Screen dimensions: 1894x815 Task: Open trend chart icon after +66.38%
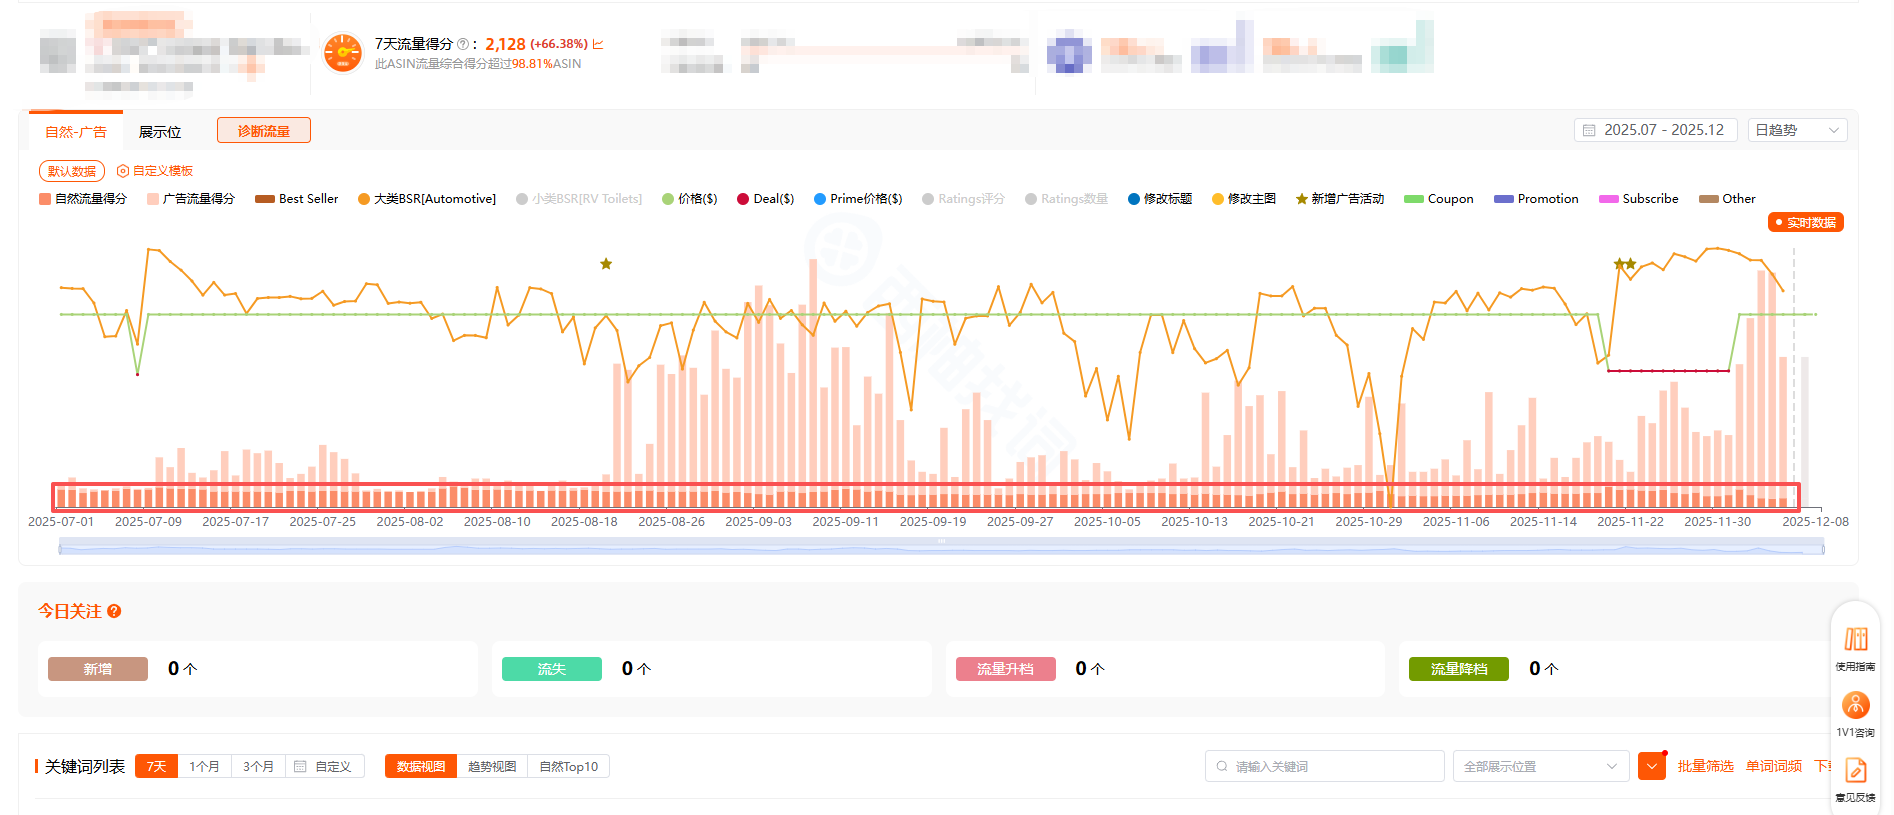598,44
